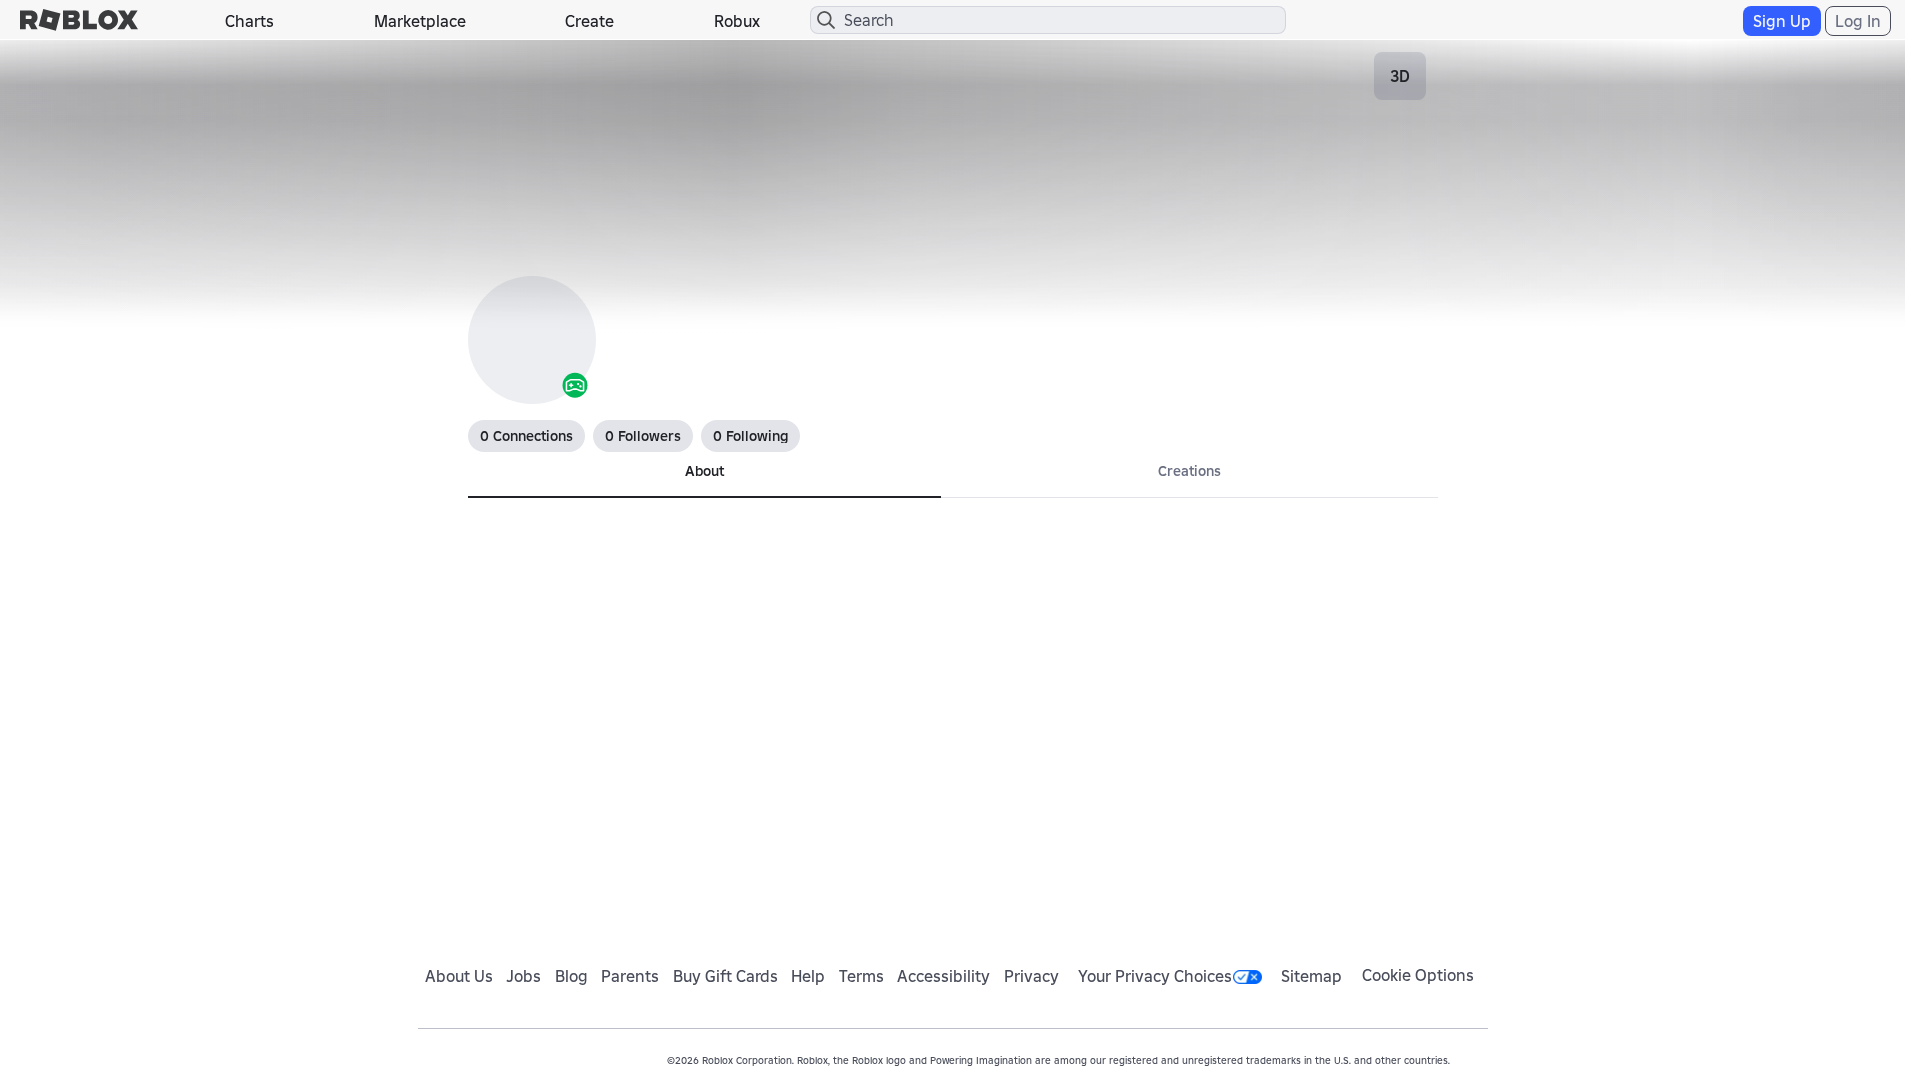View who this profile is Following
The image size is (1920, 1080).
(750, 436)
